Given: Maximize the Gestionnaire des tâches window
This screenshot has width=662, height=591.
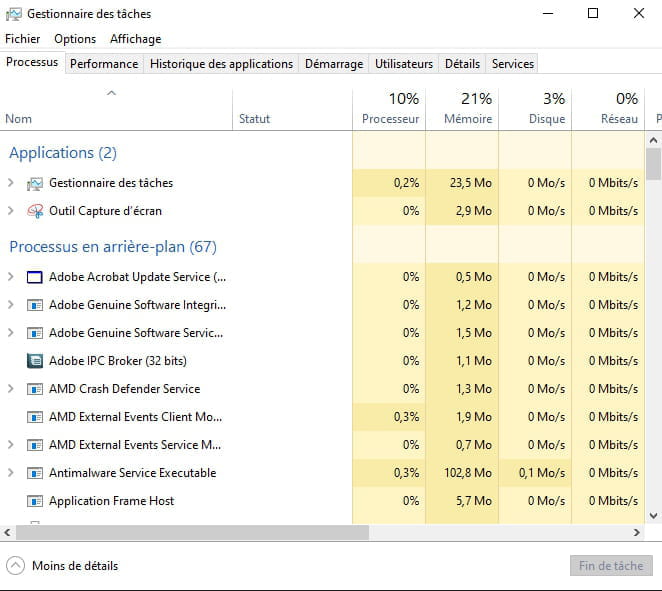Looking at the screenshot, I should [x=593, y=14].
